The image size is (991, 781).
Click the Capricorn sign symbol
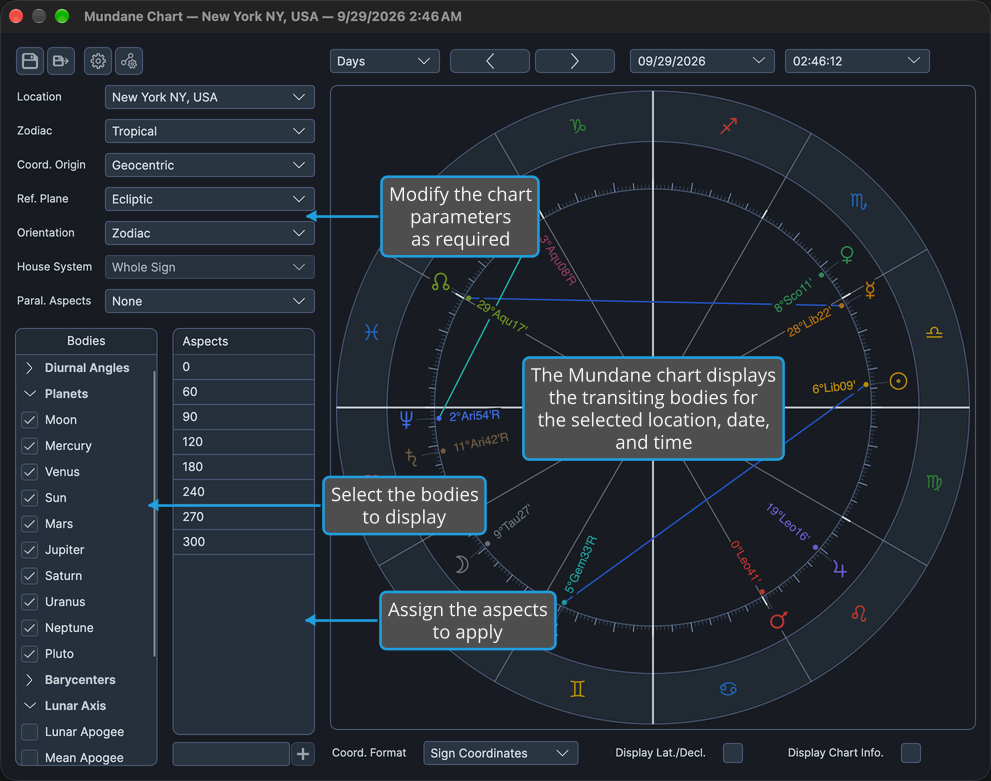tap(578, 126)
